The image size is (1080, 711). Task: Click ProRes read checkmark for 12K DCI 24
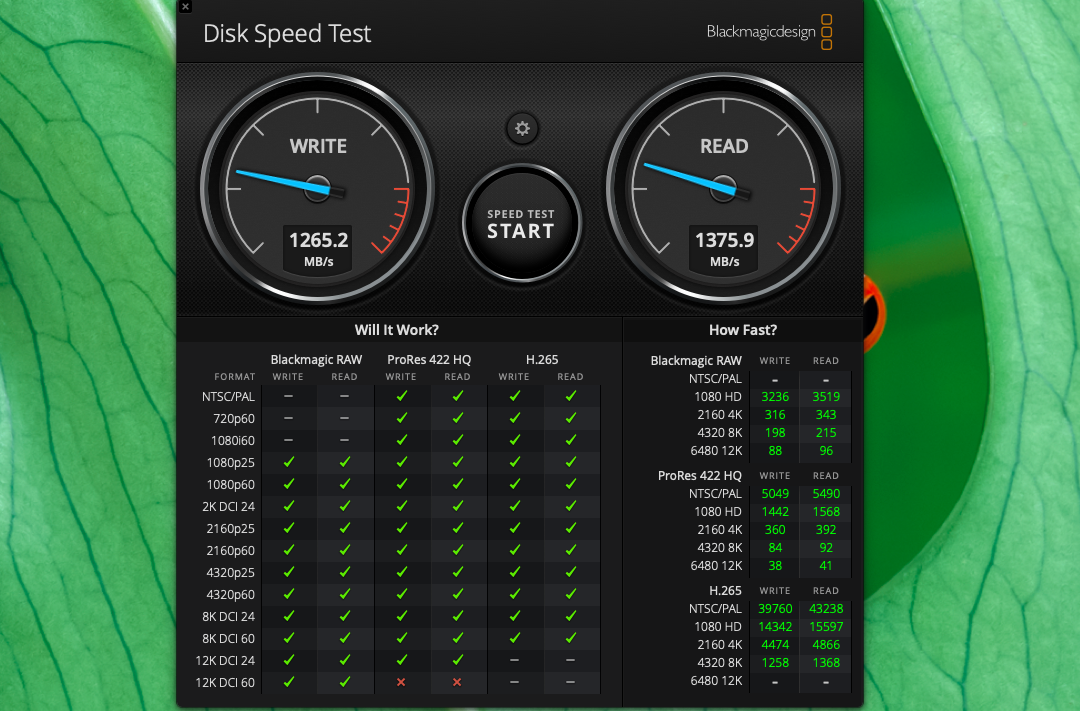(458, 660)
